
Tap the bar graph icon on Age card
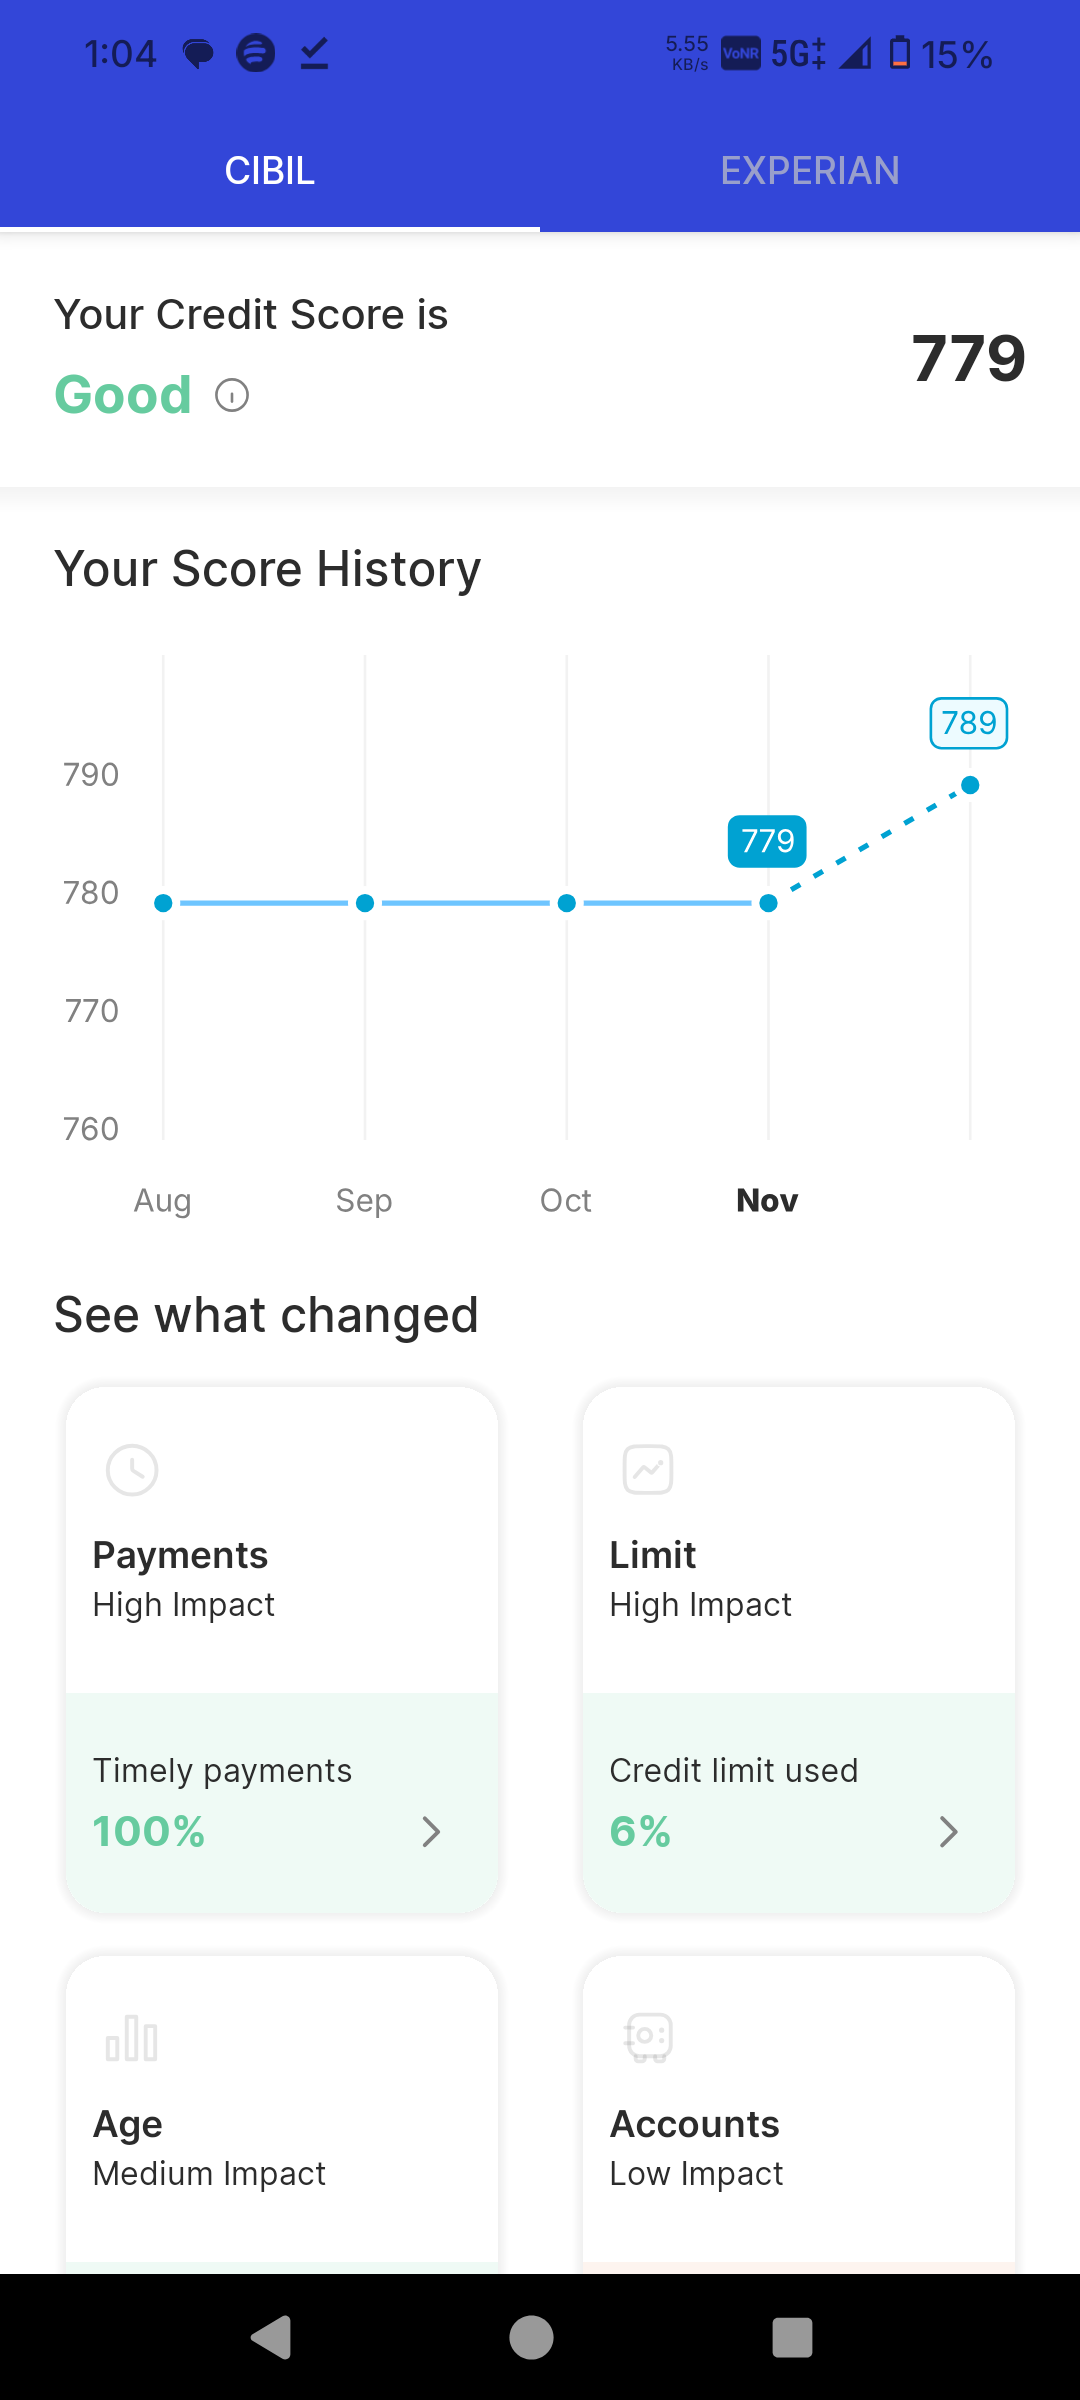(x=132, y=2039)
